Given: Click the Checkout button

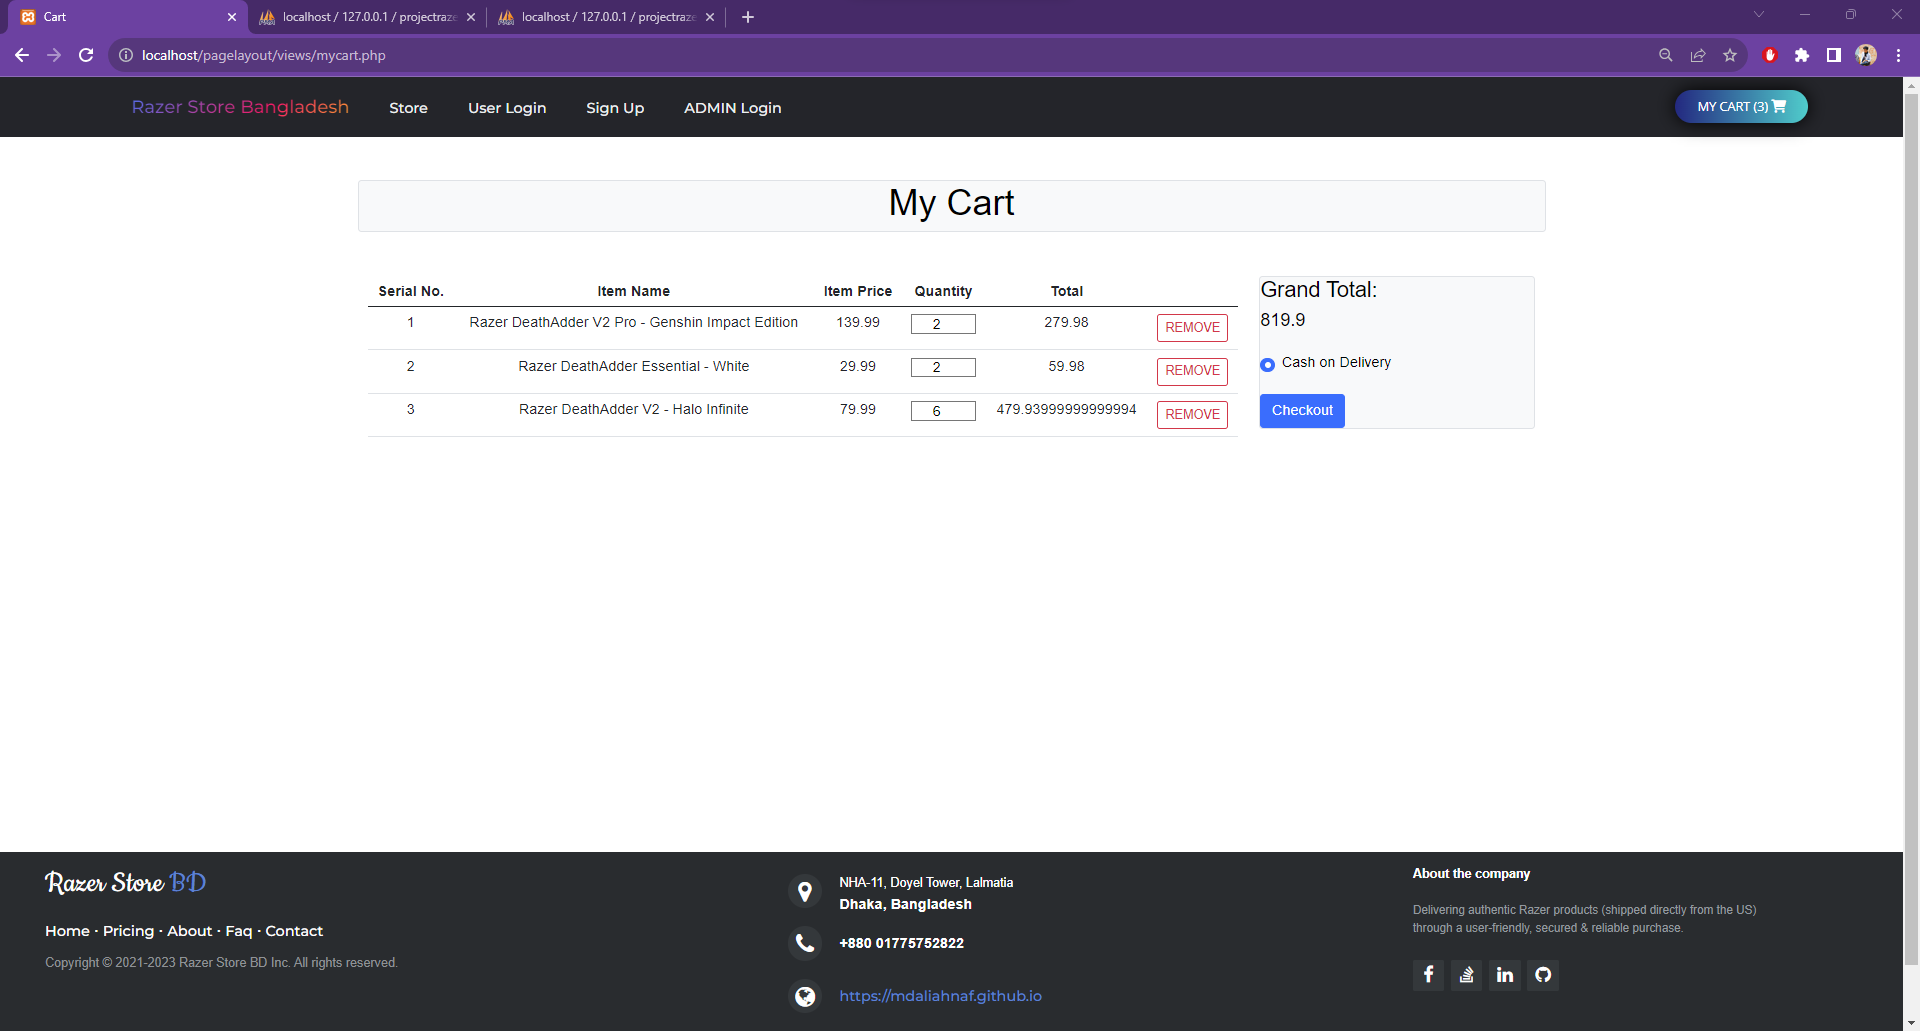Looking at the screenshot, I should pos(1302,411).
